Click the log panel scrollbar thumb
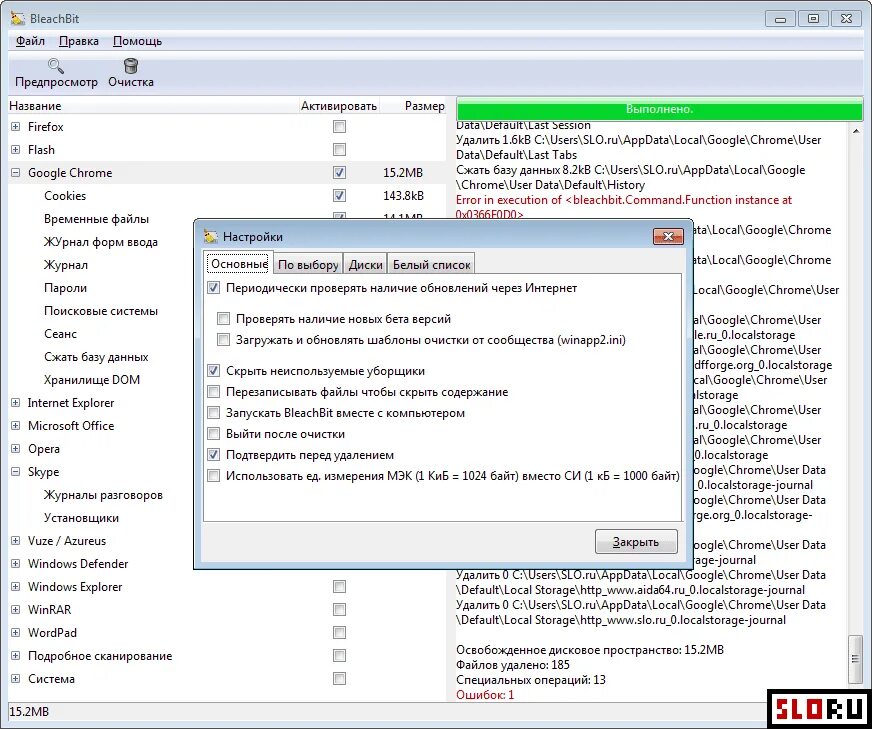 (855, 659)
